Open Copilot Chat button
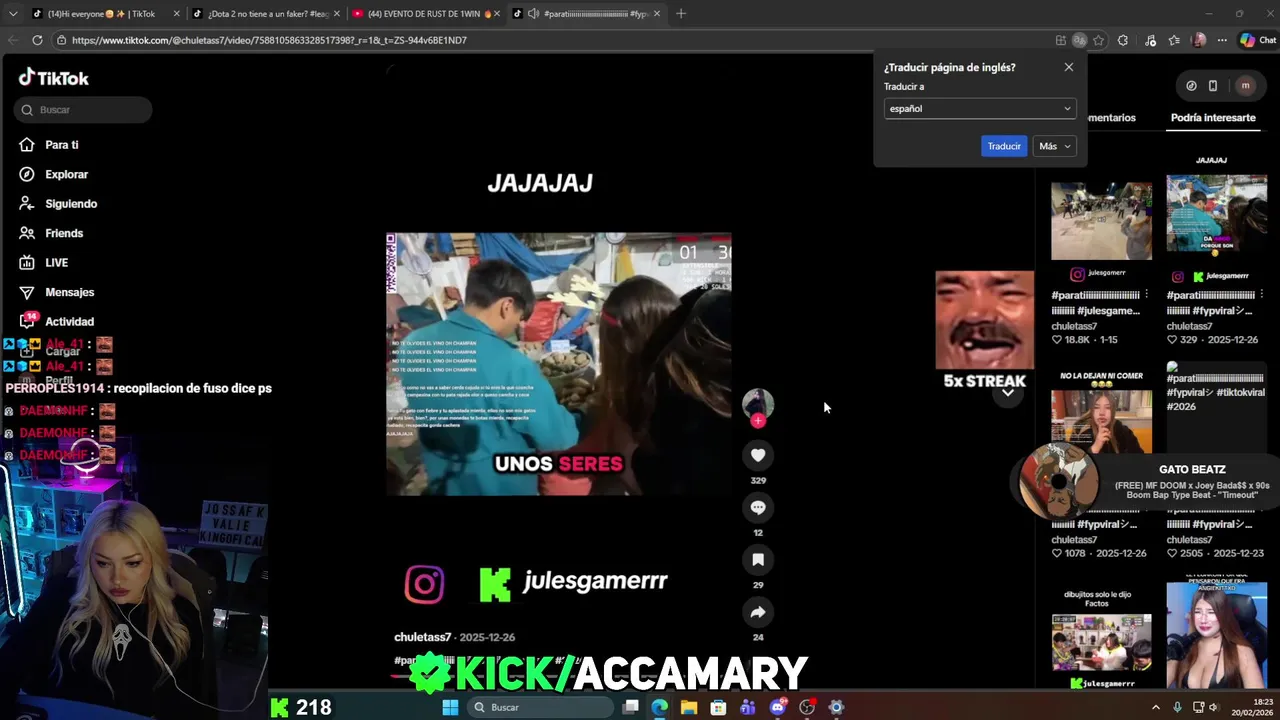The width and height of the screenshot is (1280, 720). coord(1258,40)
